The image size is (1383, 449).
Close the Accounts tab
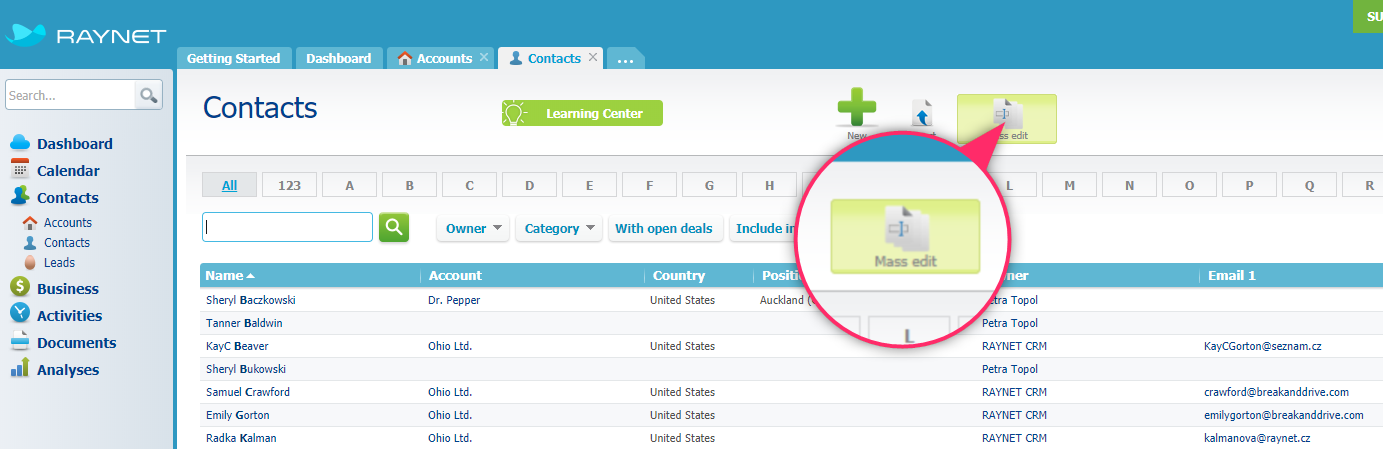coord(484,57)
